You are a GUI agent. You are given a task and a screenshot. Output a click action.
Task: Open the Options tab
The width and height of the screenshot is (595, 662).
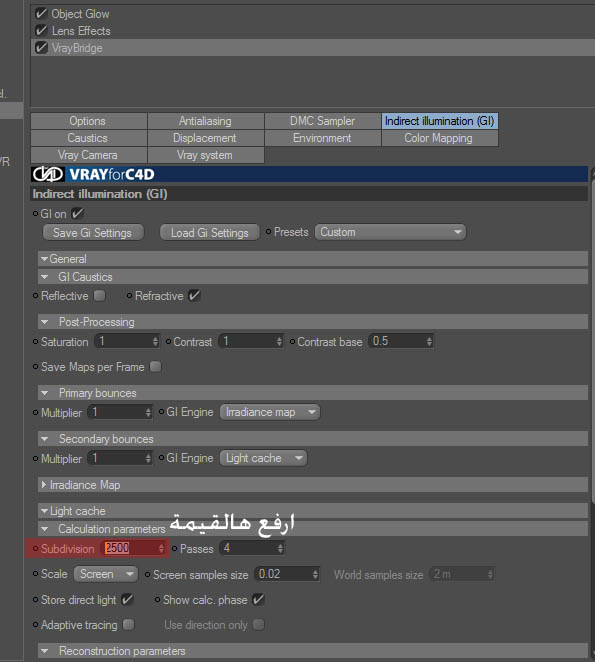pyautogui.click(x=89, y=121)
